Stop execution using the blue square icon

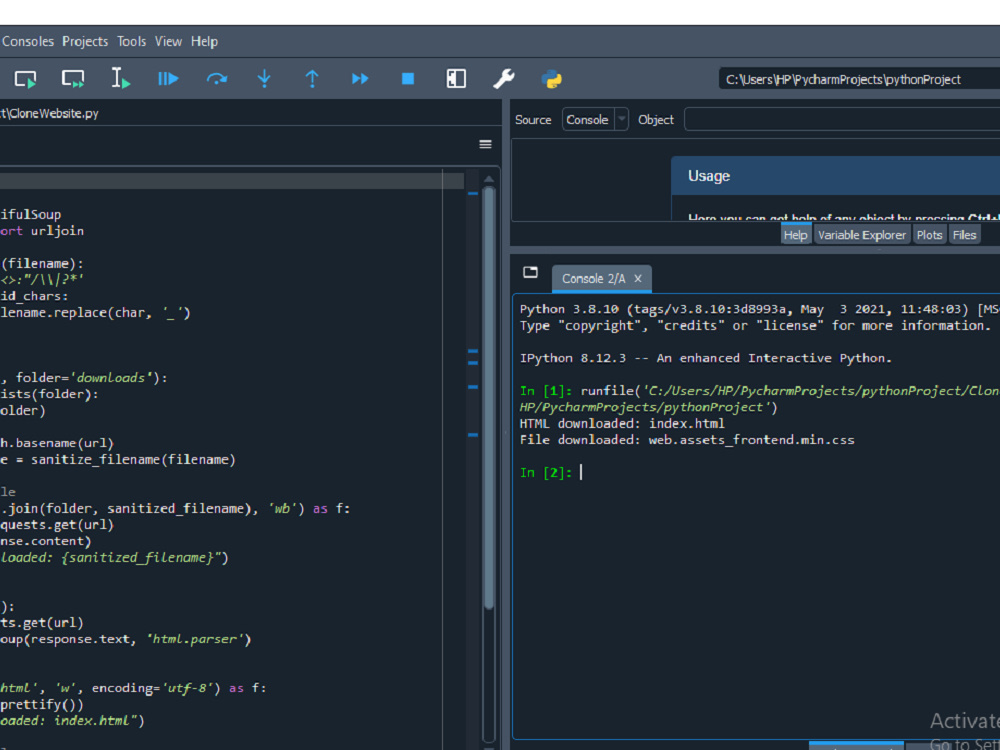tap(407, 78)
